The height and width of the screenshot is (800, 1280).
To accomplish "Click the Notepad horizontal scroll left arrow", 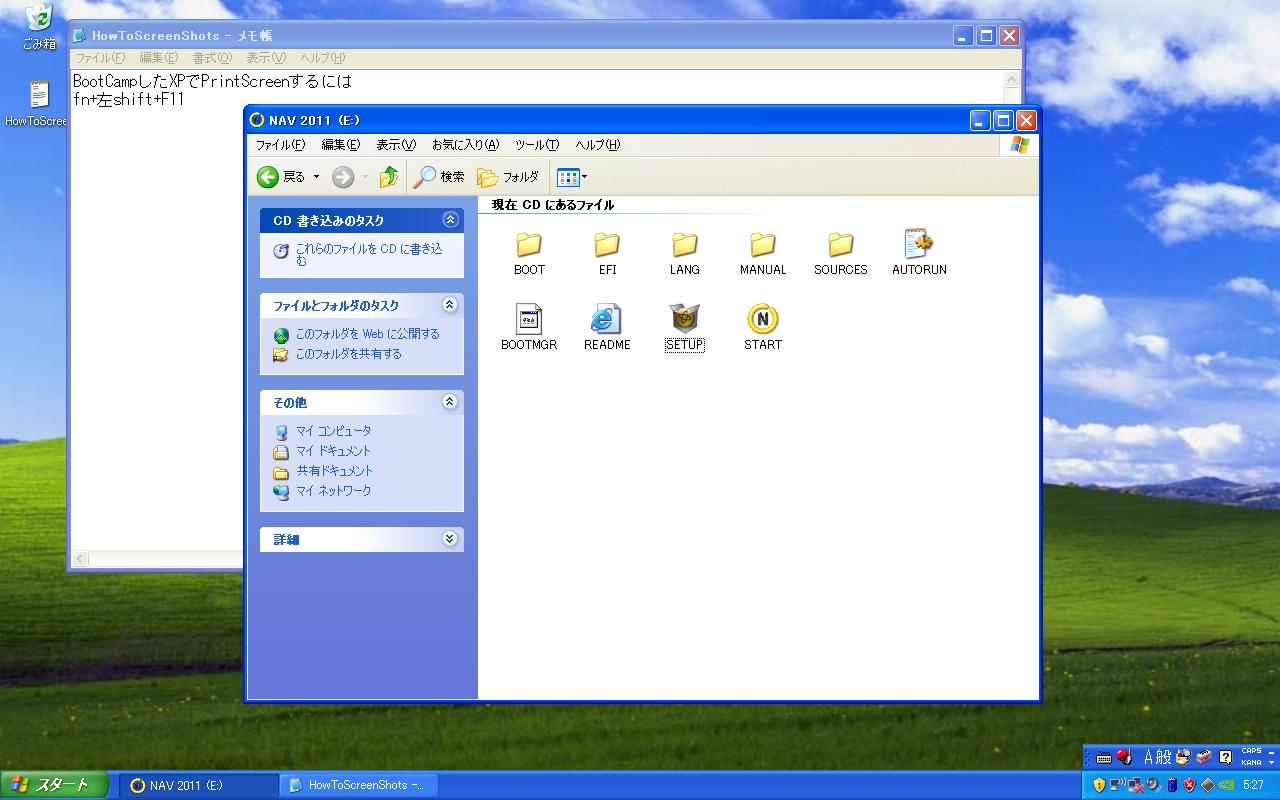I will point(81,560).
